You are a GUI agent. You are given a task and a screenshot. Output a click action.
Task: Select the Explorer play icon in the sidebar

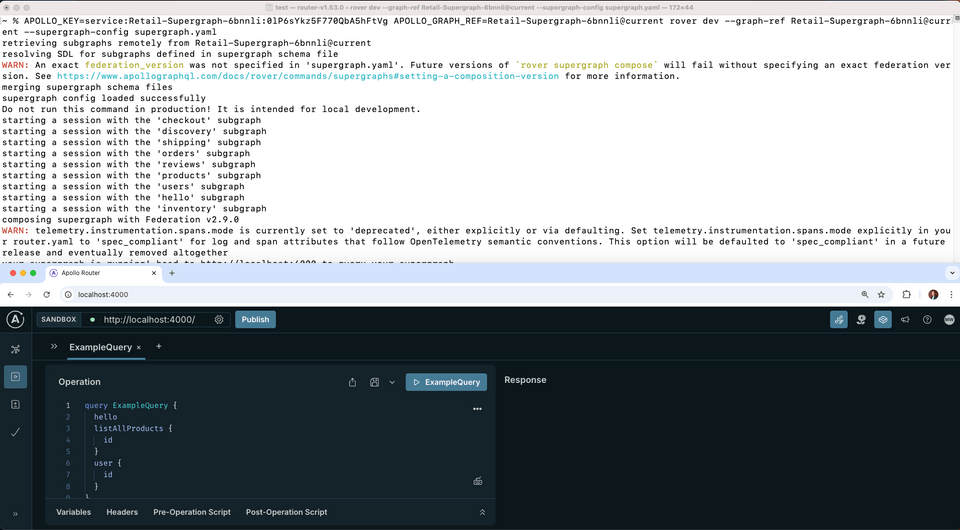(x=15, y=376)
